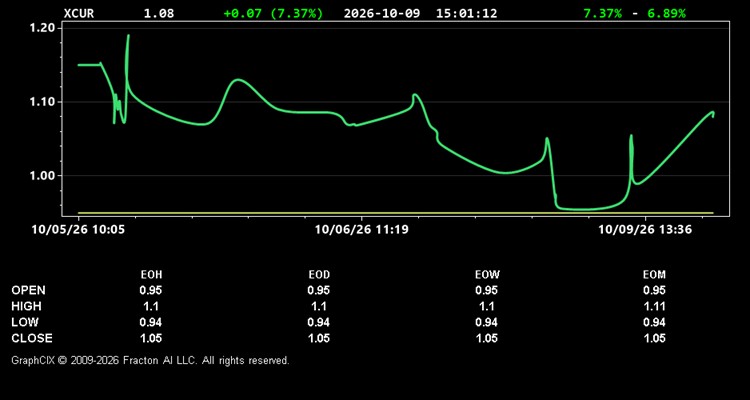Image resolution: width=750 pixels, height=400 pixels.
Task: Click the 1.20 y-axis label
Action: coord(42,28)
